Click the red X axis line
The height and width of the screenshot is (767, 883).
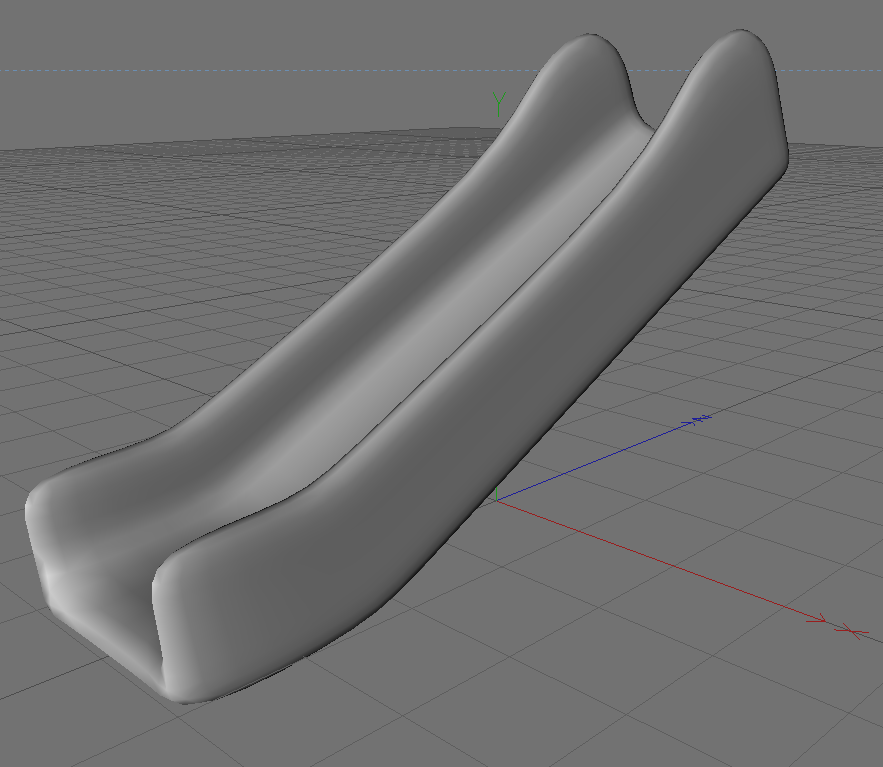click(662, 561)
